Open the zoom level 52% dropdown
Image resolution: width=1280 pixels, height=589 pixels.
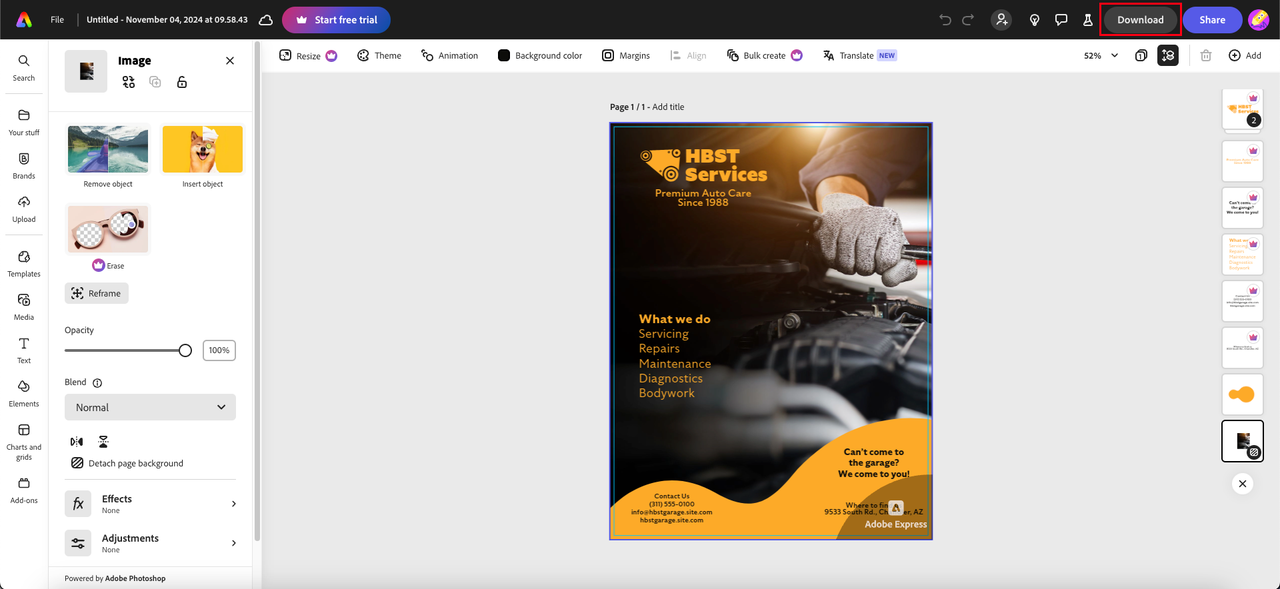click(1100, 56)
